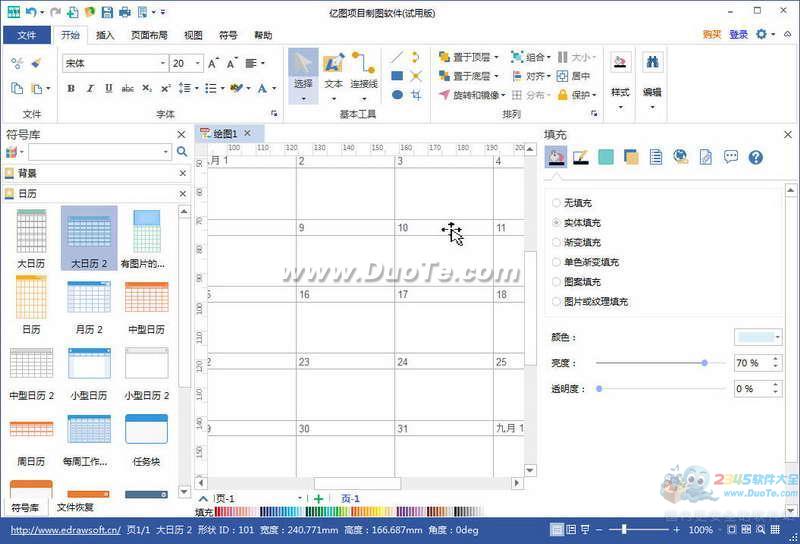800x544 pixels.
Task: Click the 购买 purchase link
Action: [x=712, y=34]
